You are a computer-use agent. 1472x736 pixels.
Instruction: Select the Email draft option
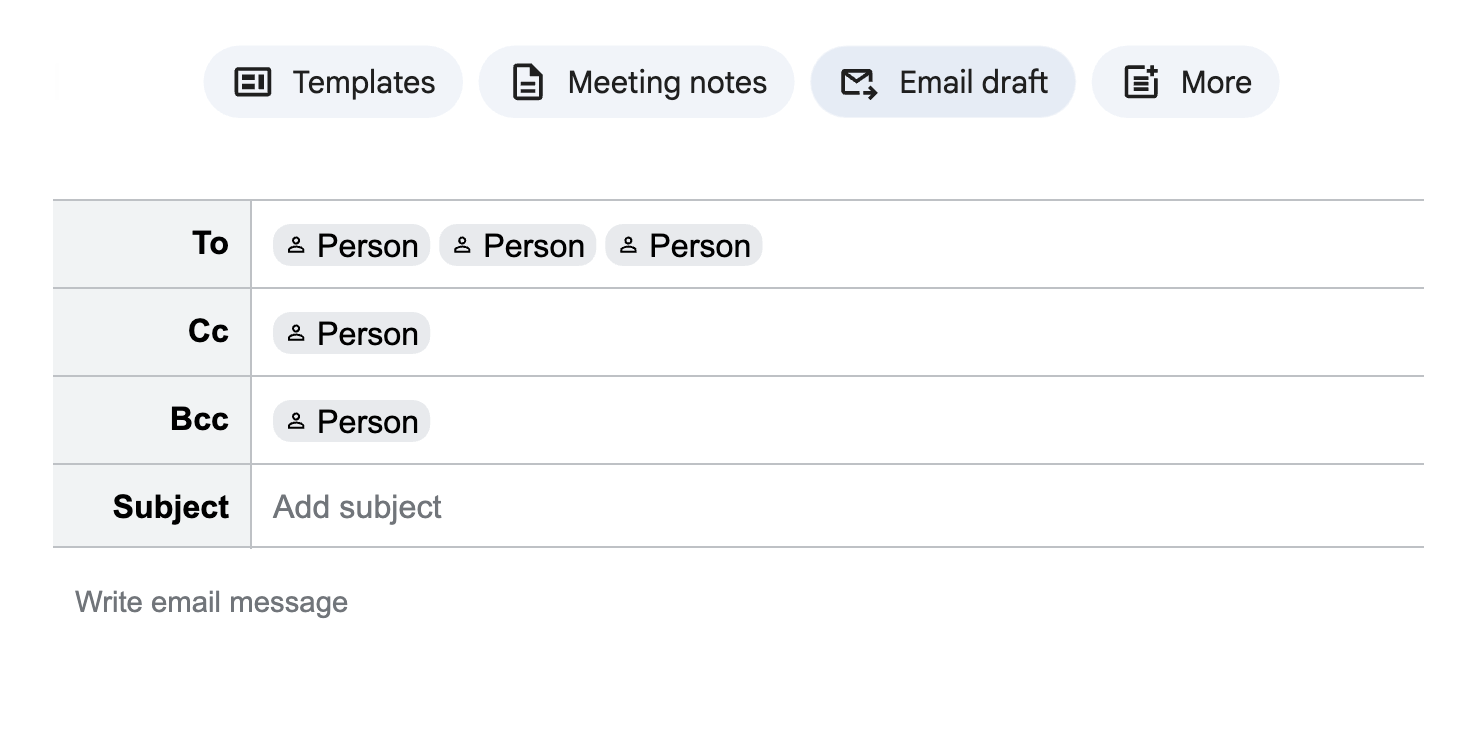[943, 82]
